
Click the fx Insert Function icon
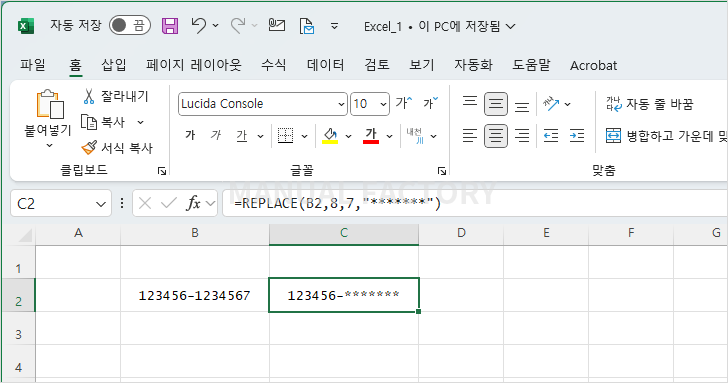194,203
